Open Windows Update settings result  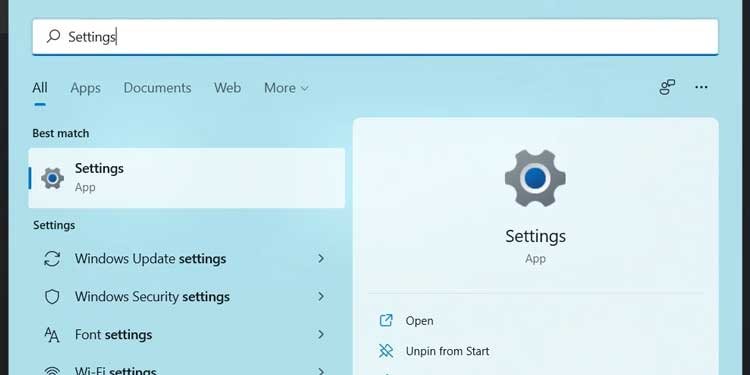187,259
